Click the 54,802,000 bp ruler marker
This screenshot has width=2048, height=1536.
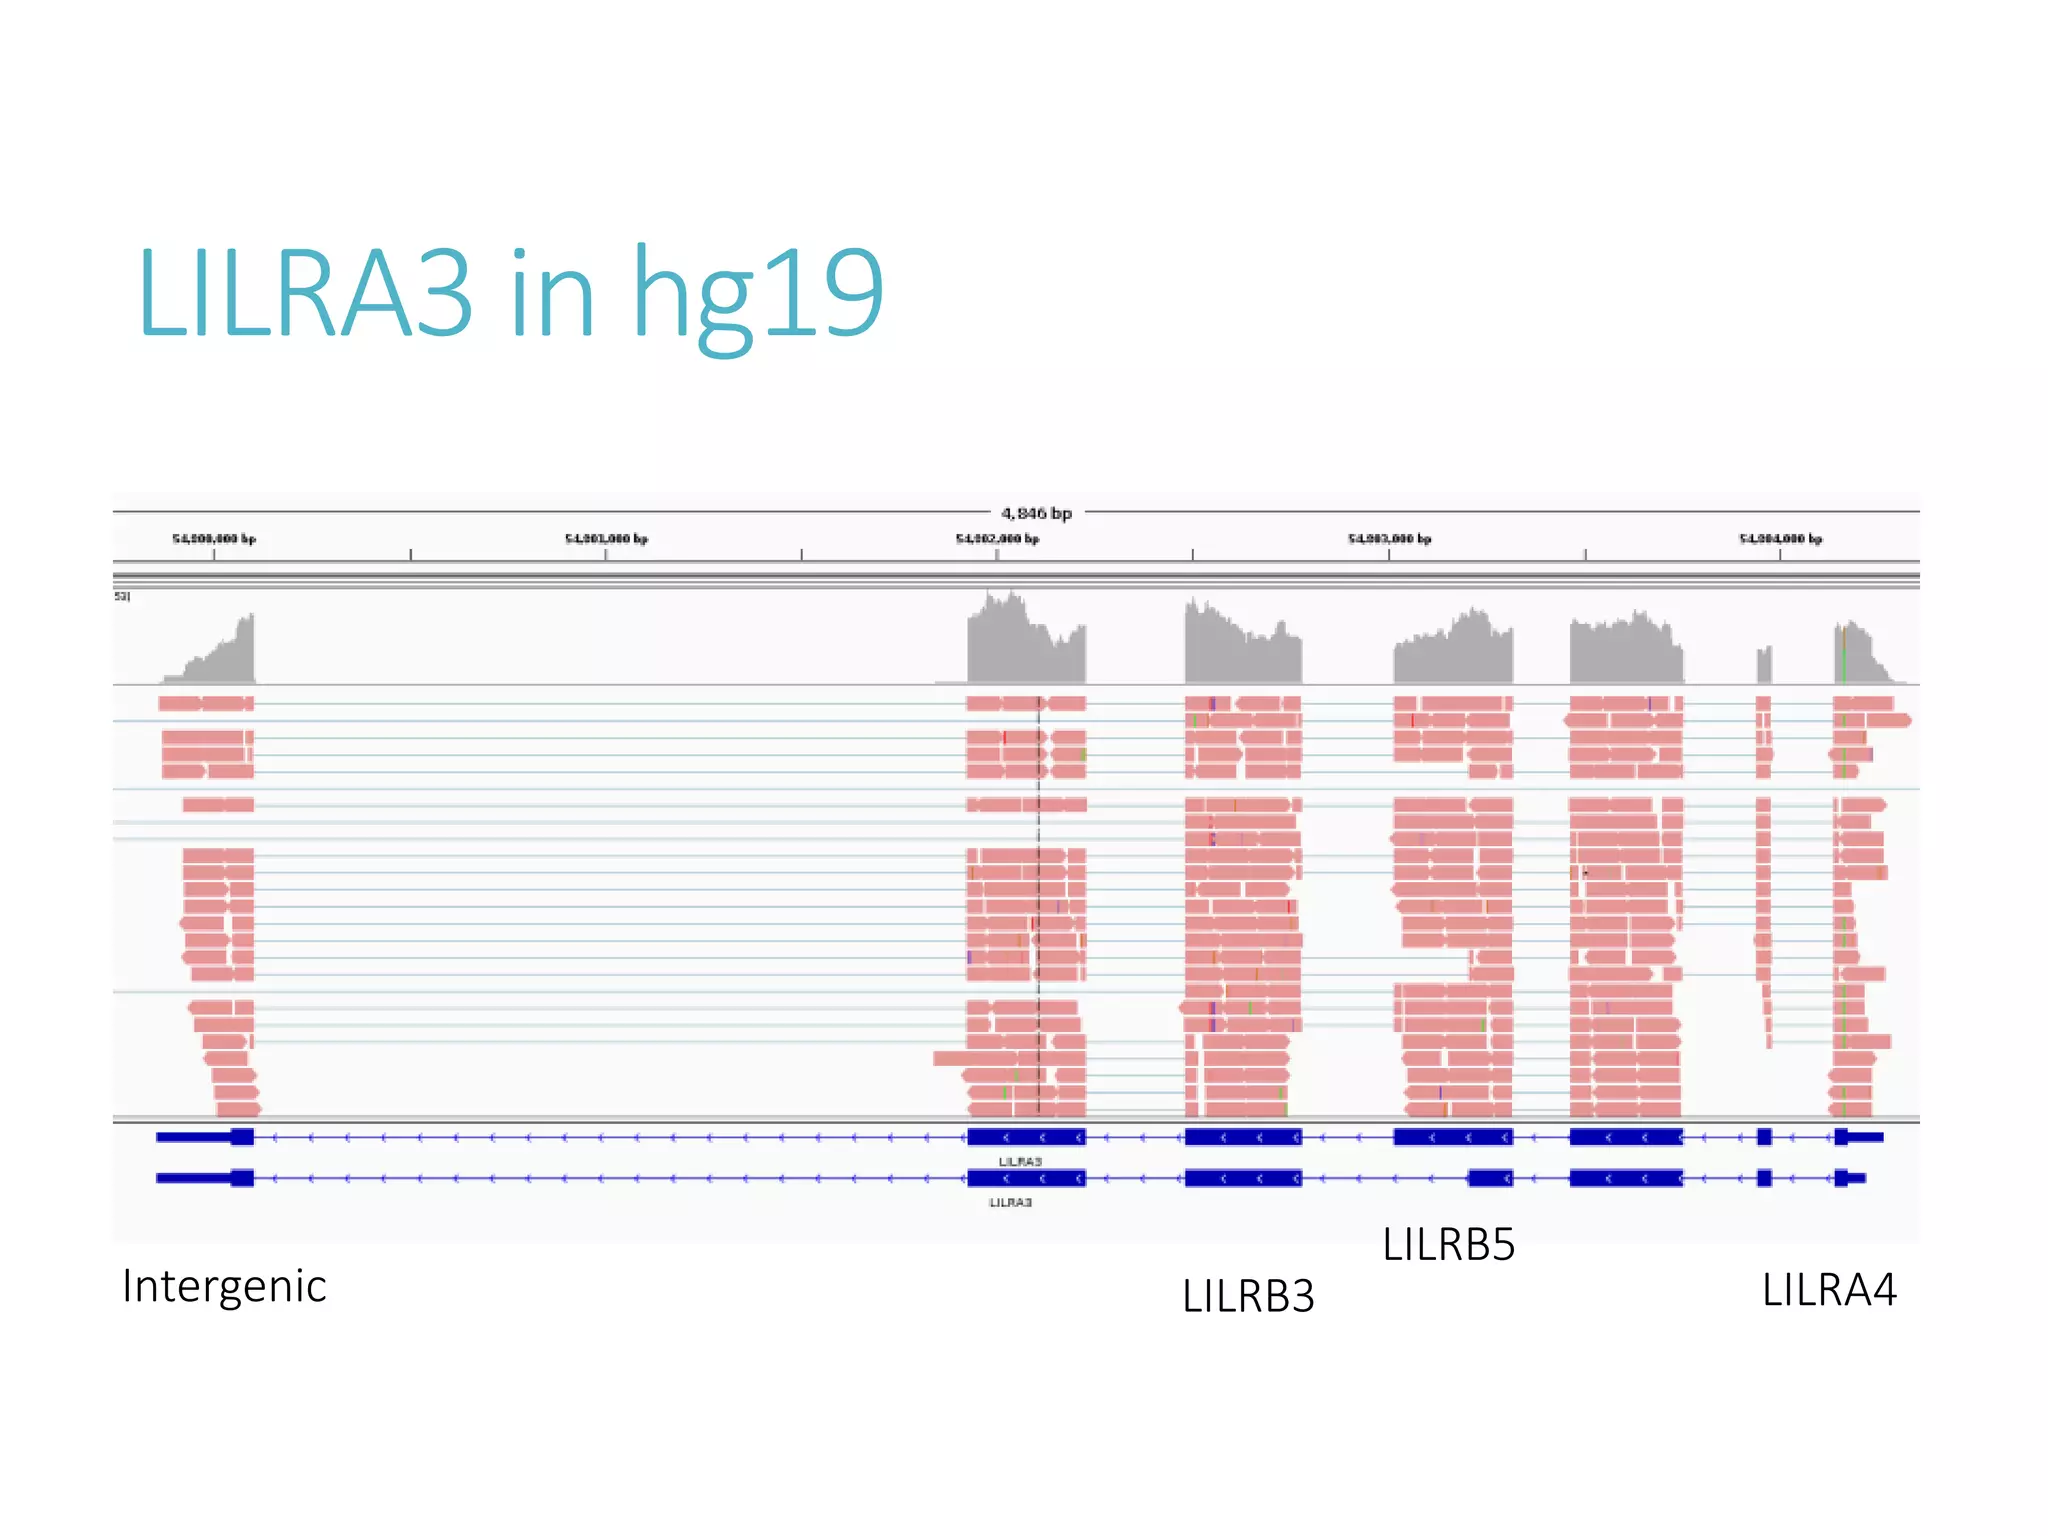coord(997,539)
